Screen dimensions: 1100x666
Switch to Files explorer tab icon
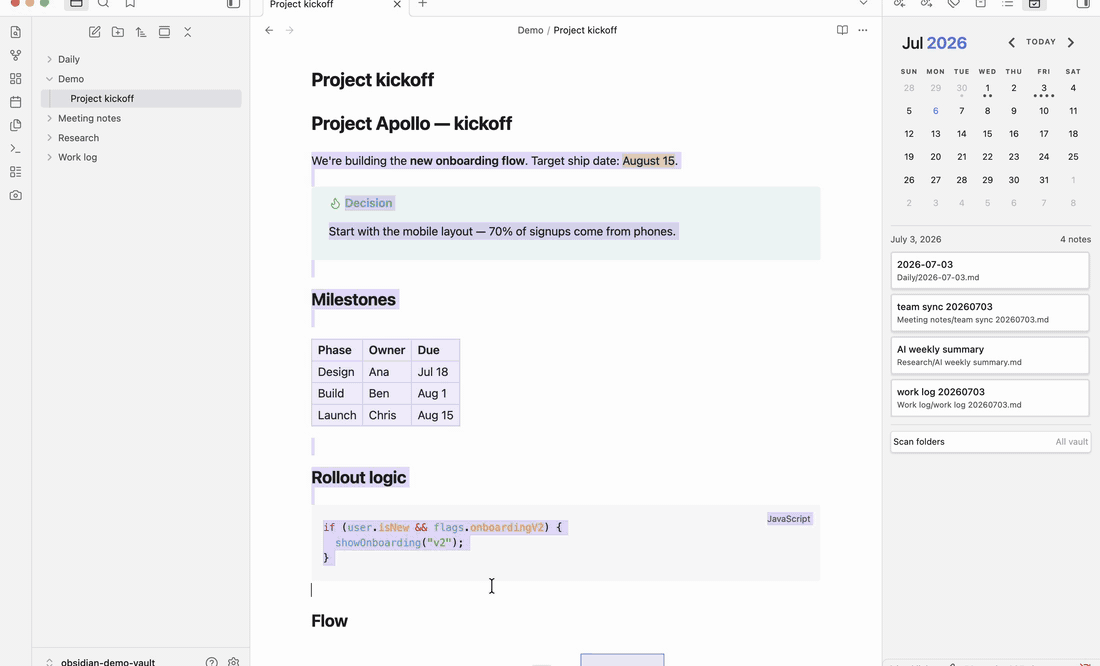point(76,4)
